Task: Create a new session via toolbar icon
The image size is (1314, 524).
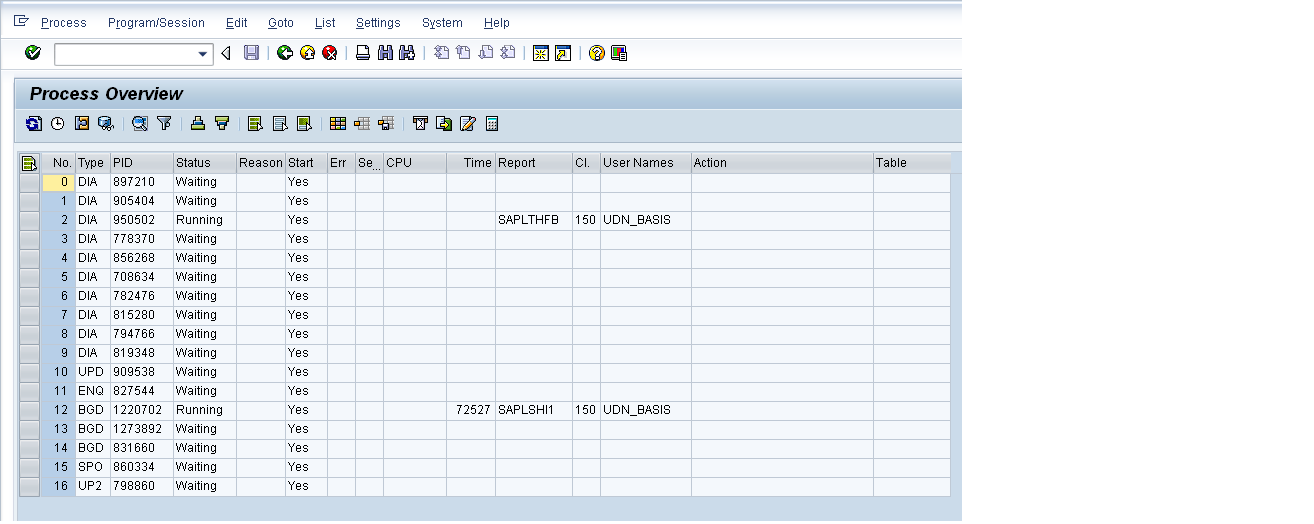Action: click(541, 53)
